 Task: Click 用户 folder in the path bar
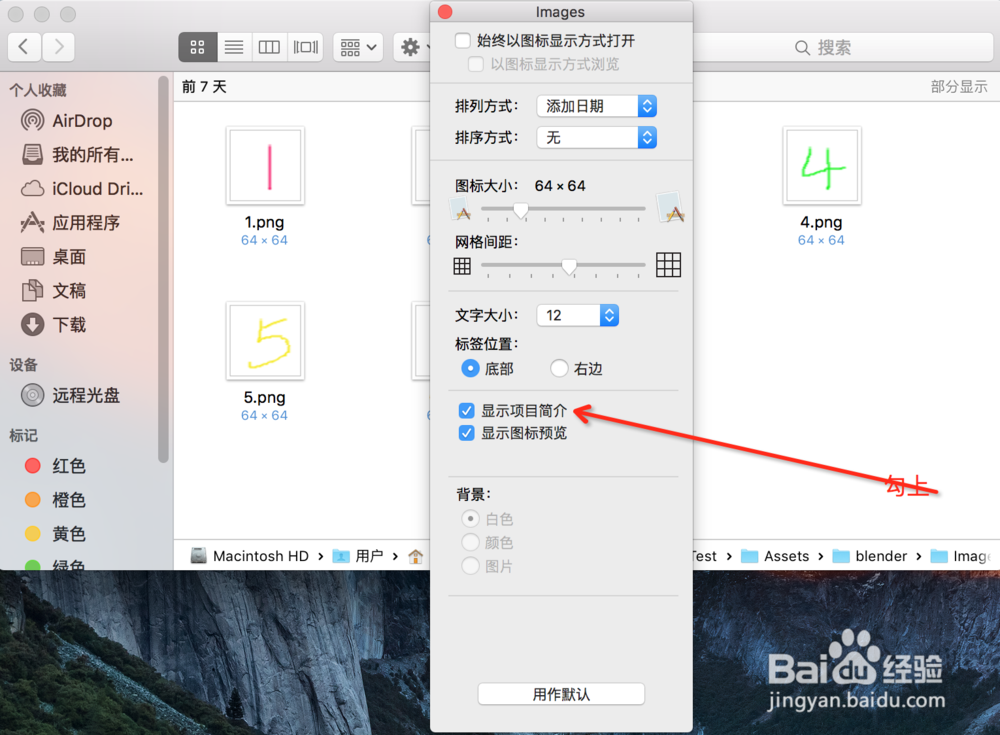click(x=358, y=556)
